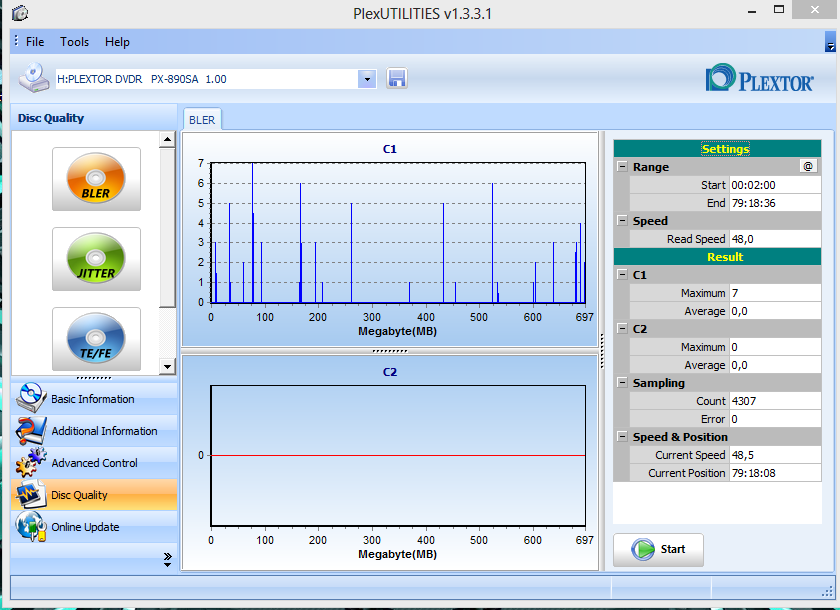Collapse the Speed & Position group
The width and height of the screenshot is (840, 610).
(x=622, y=437)
